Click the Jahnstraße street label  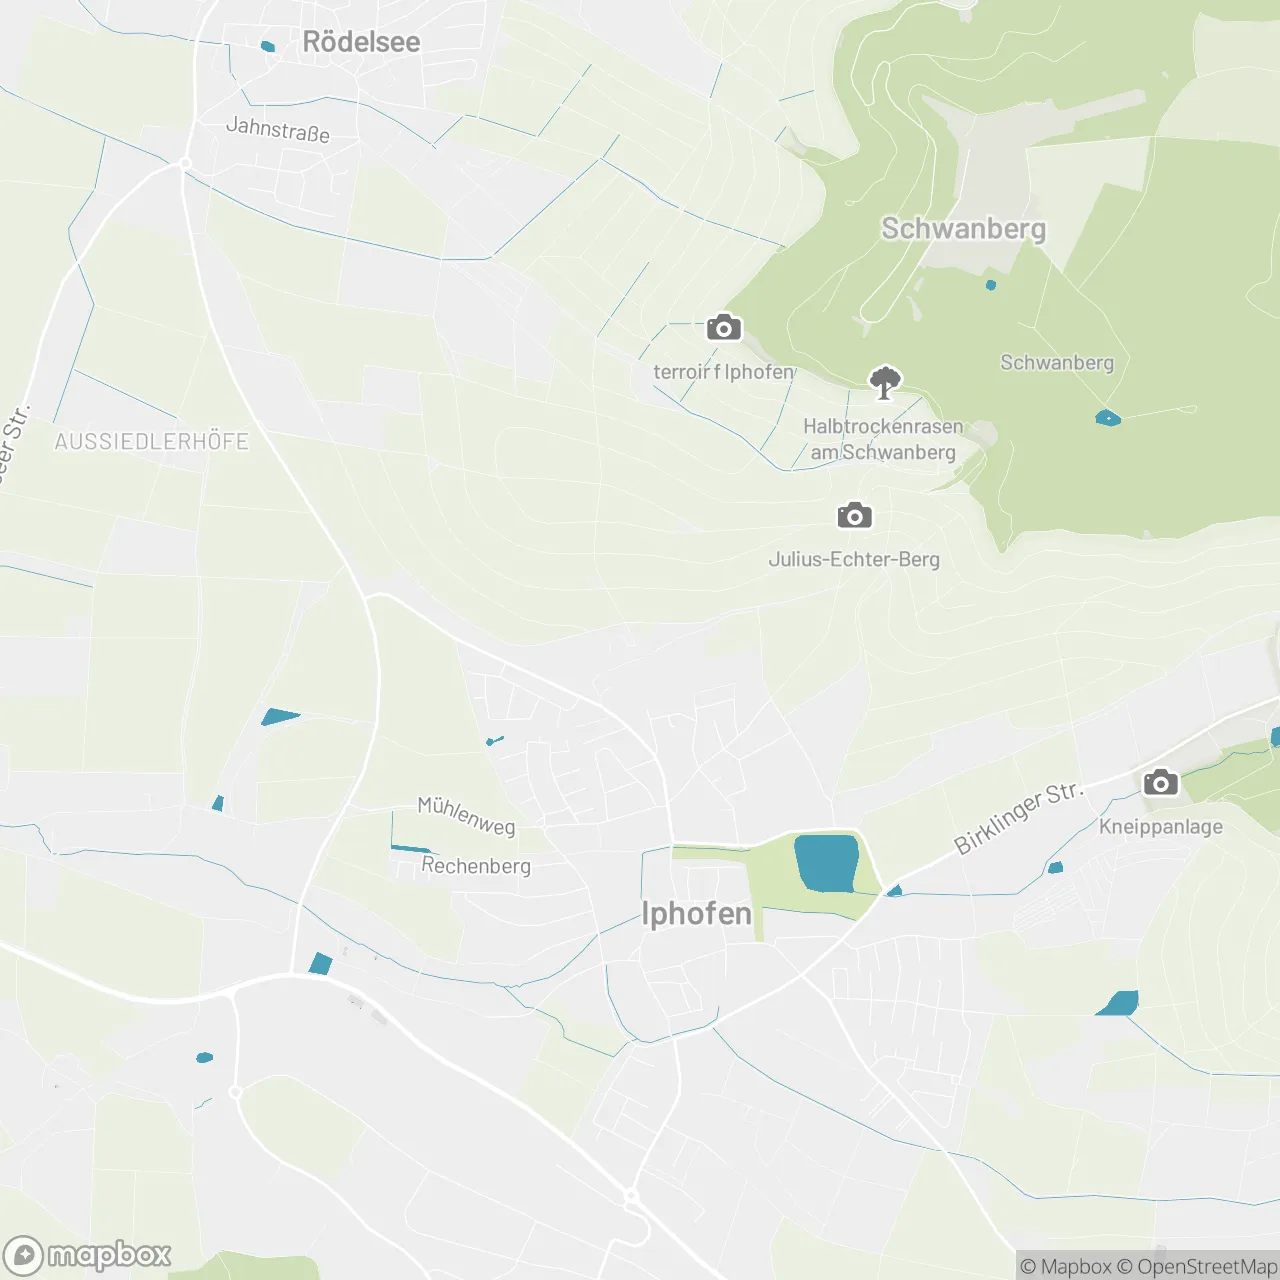point(278,130)
